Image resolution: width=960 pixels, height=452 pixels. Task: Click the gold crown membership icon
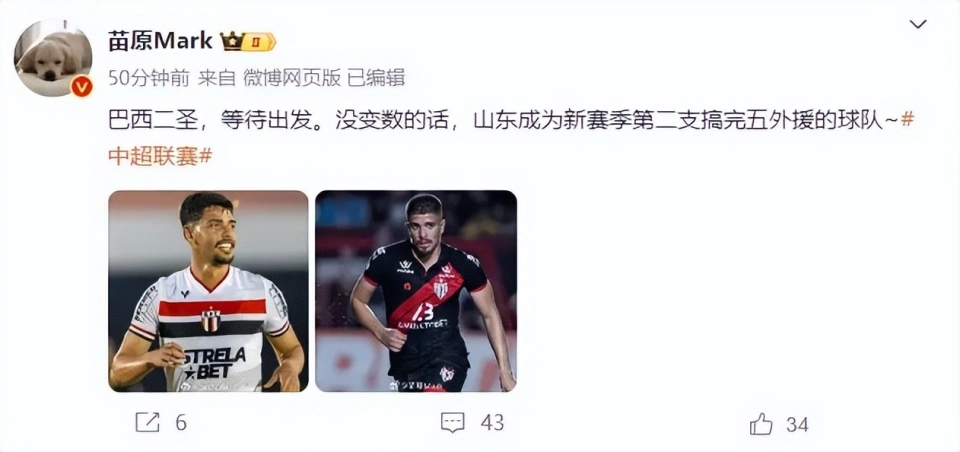[231, 41]
